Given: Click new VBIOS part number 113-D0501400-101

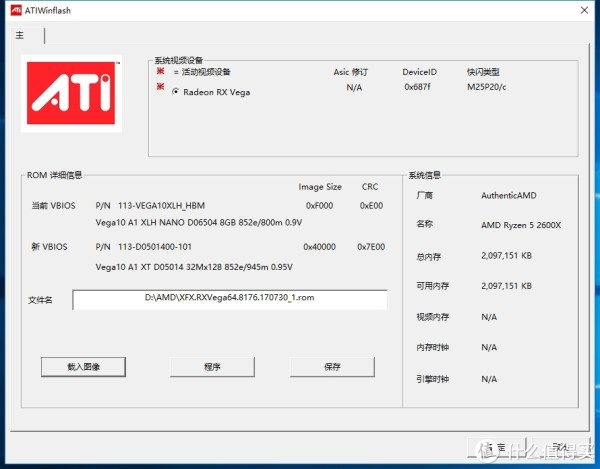Looking at the screenshot, I should point(155,247).
